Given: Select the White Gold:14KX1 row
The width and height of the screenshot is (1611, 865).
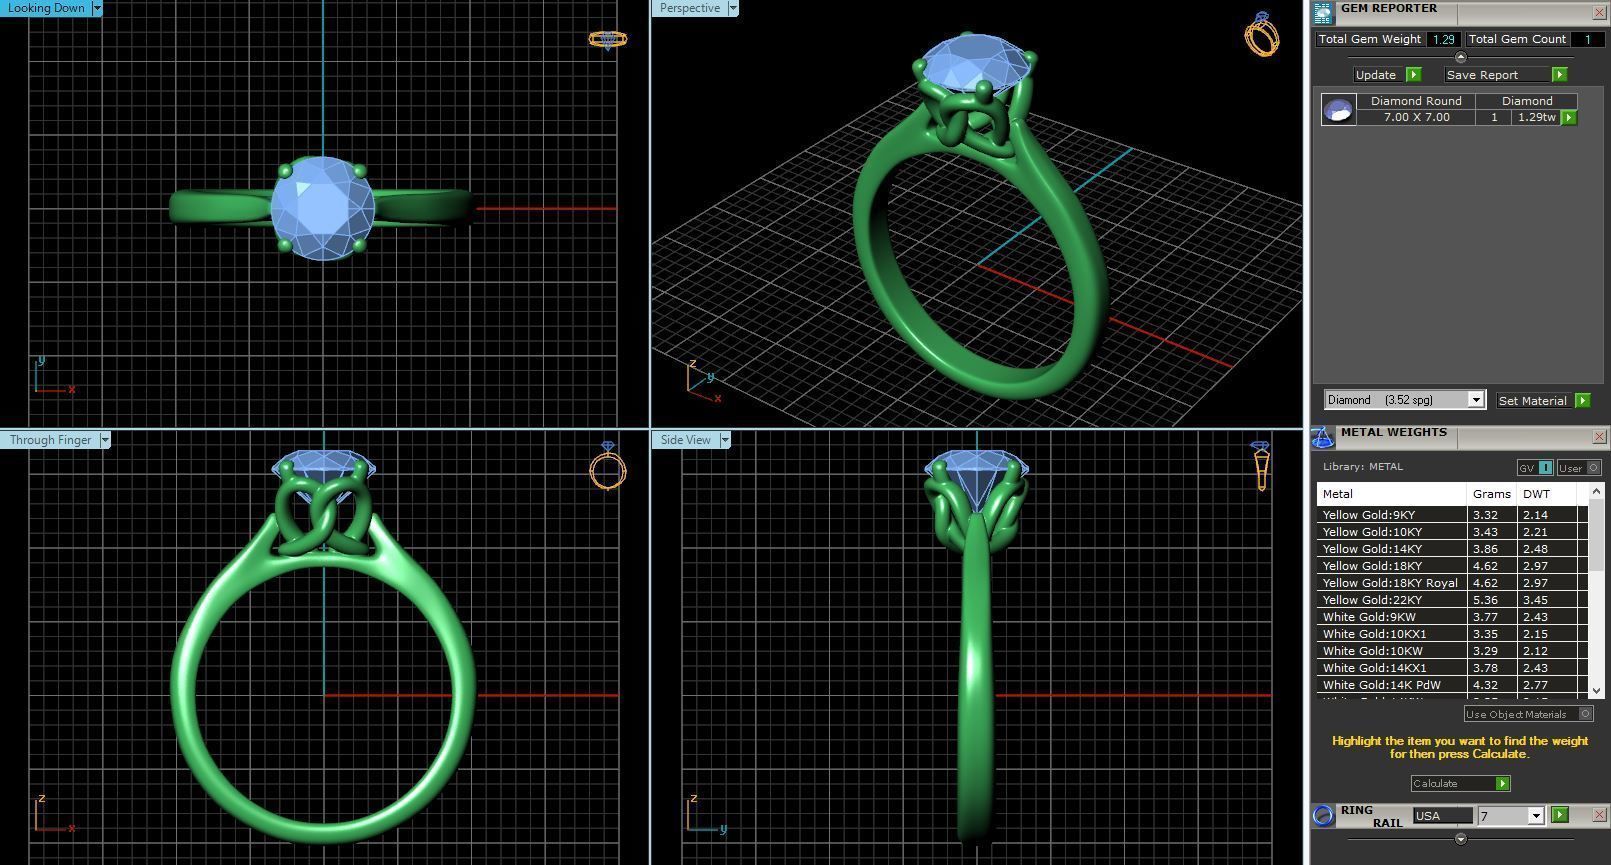Looking at the screenshot, I should [1451, 668].
